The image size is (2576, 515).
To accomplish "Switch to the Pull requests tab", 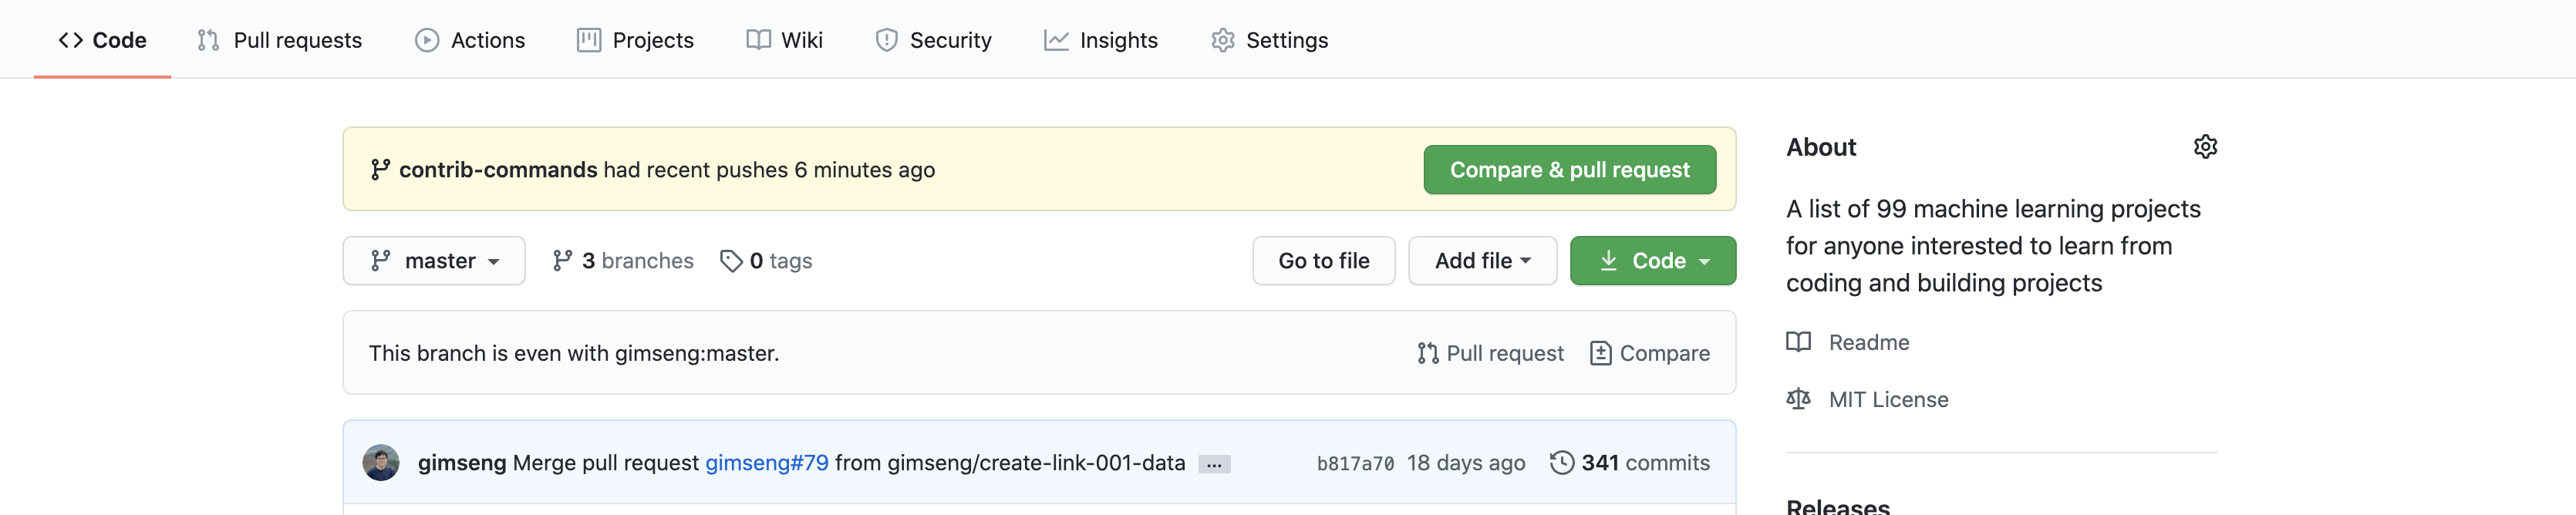I will point(280,40).
